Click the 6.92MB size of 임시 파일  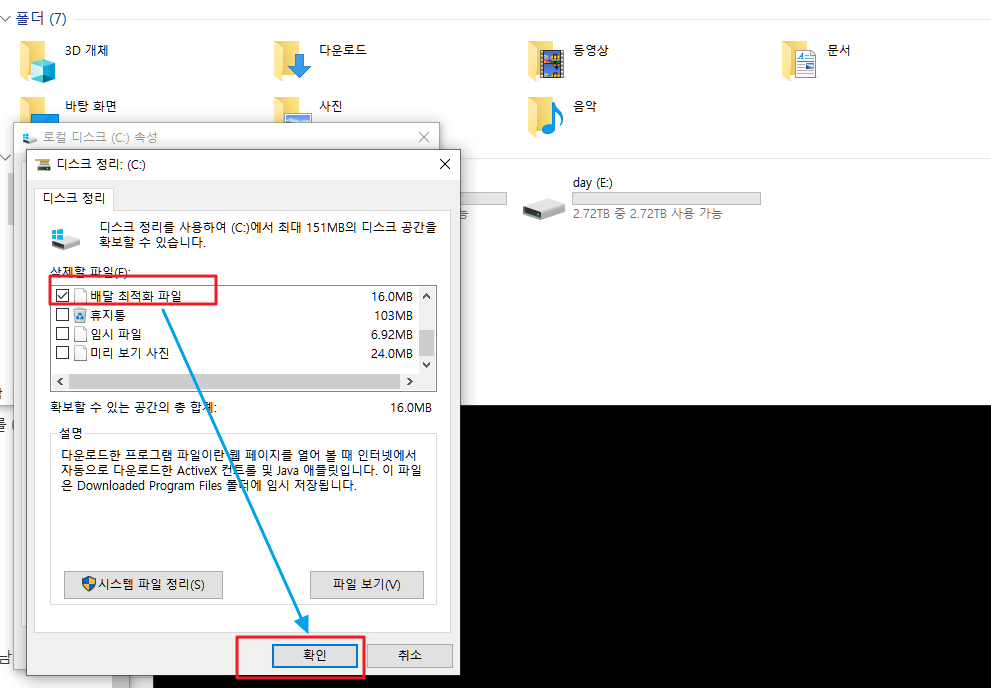point(392,334)
